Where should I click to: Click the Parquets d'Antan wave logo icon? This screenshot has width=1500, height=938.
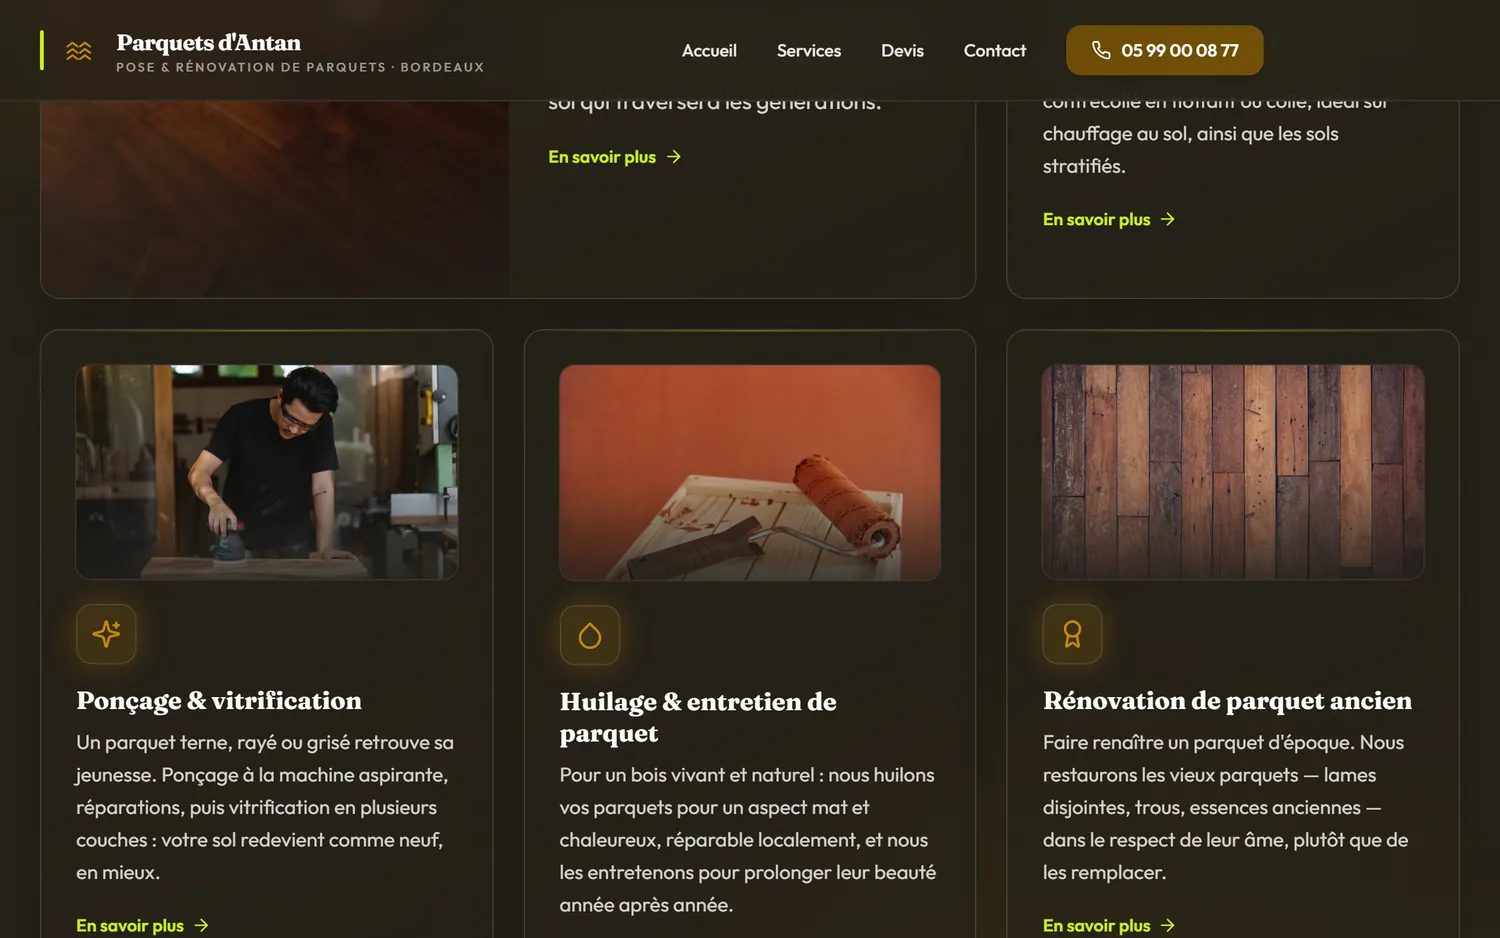coord(79,51)
